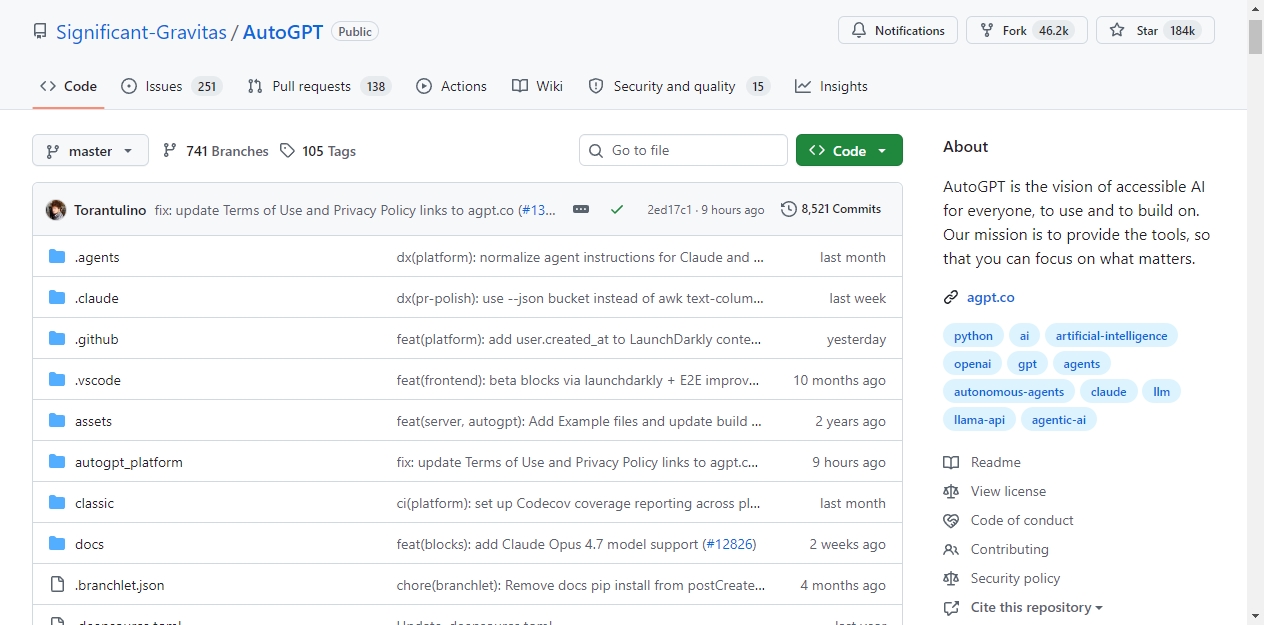The image size is (1264, 625).
Task: Open the Actions tab
Action: [452, 86]
